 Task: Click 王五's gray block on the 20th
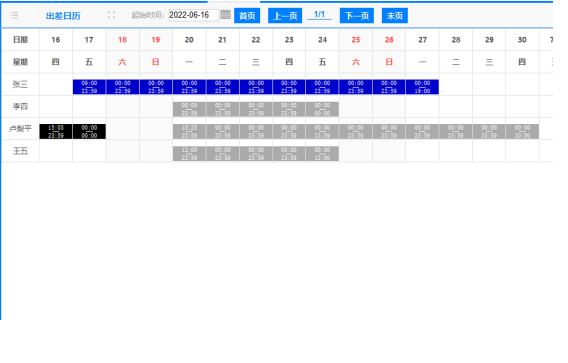(189, 154)
